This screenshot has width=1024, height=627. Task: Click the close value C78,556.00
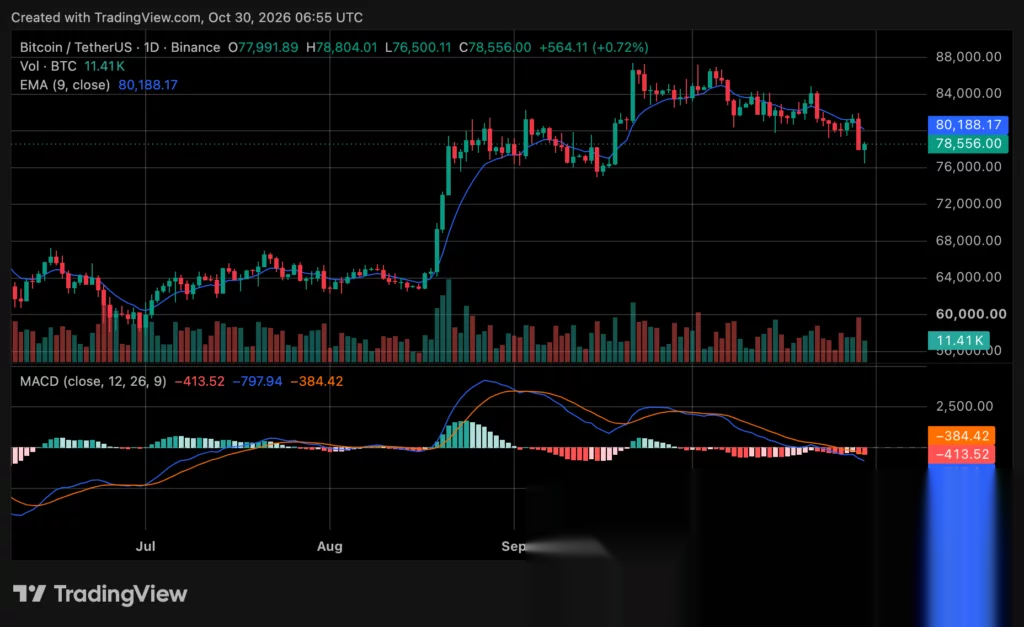495,47
